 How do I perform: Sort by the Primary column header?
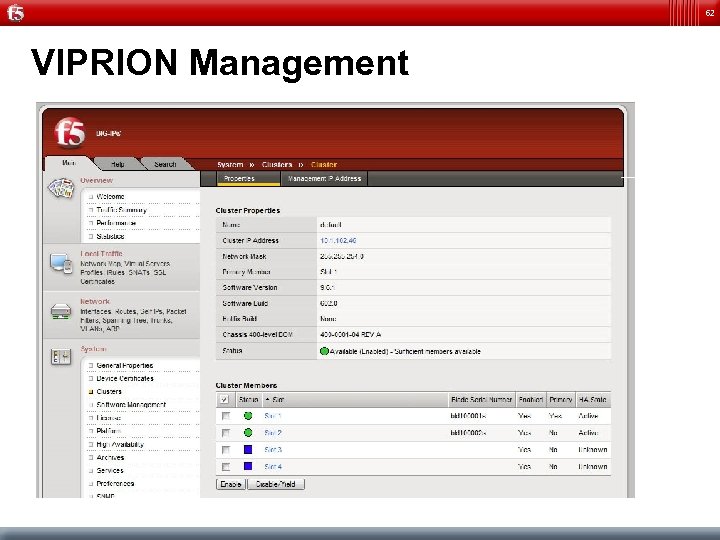tap(561, 399)
